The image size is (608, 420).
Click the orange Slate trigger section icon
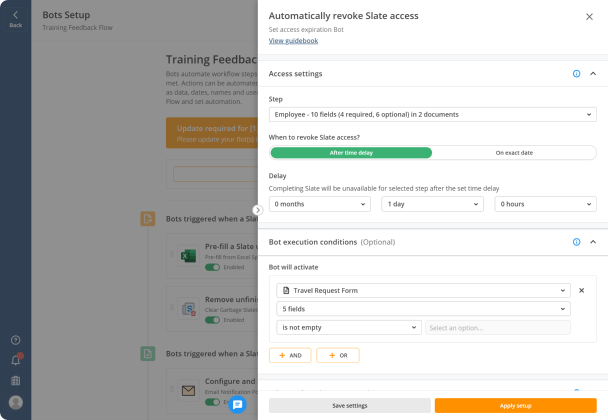148,219
